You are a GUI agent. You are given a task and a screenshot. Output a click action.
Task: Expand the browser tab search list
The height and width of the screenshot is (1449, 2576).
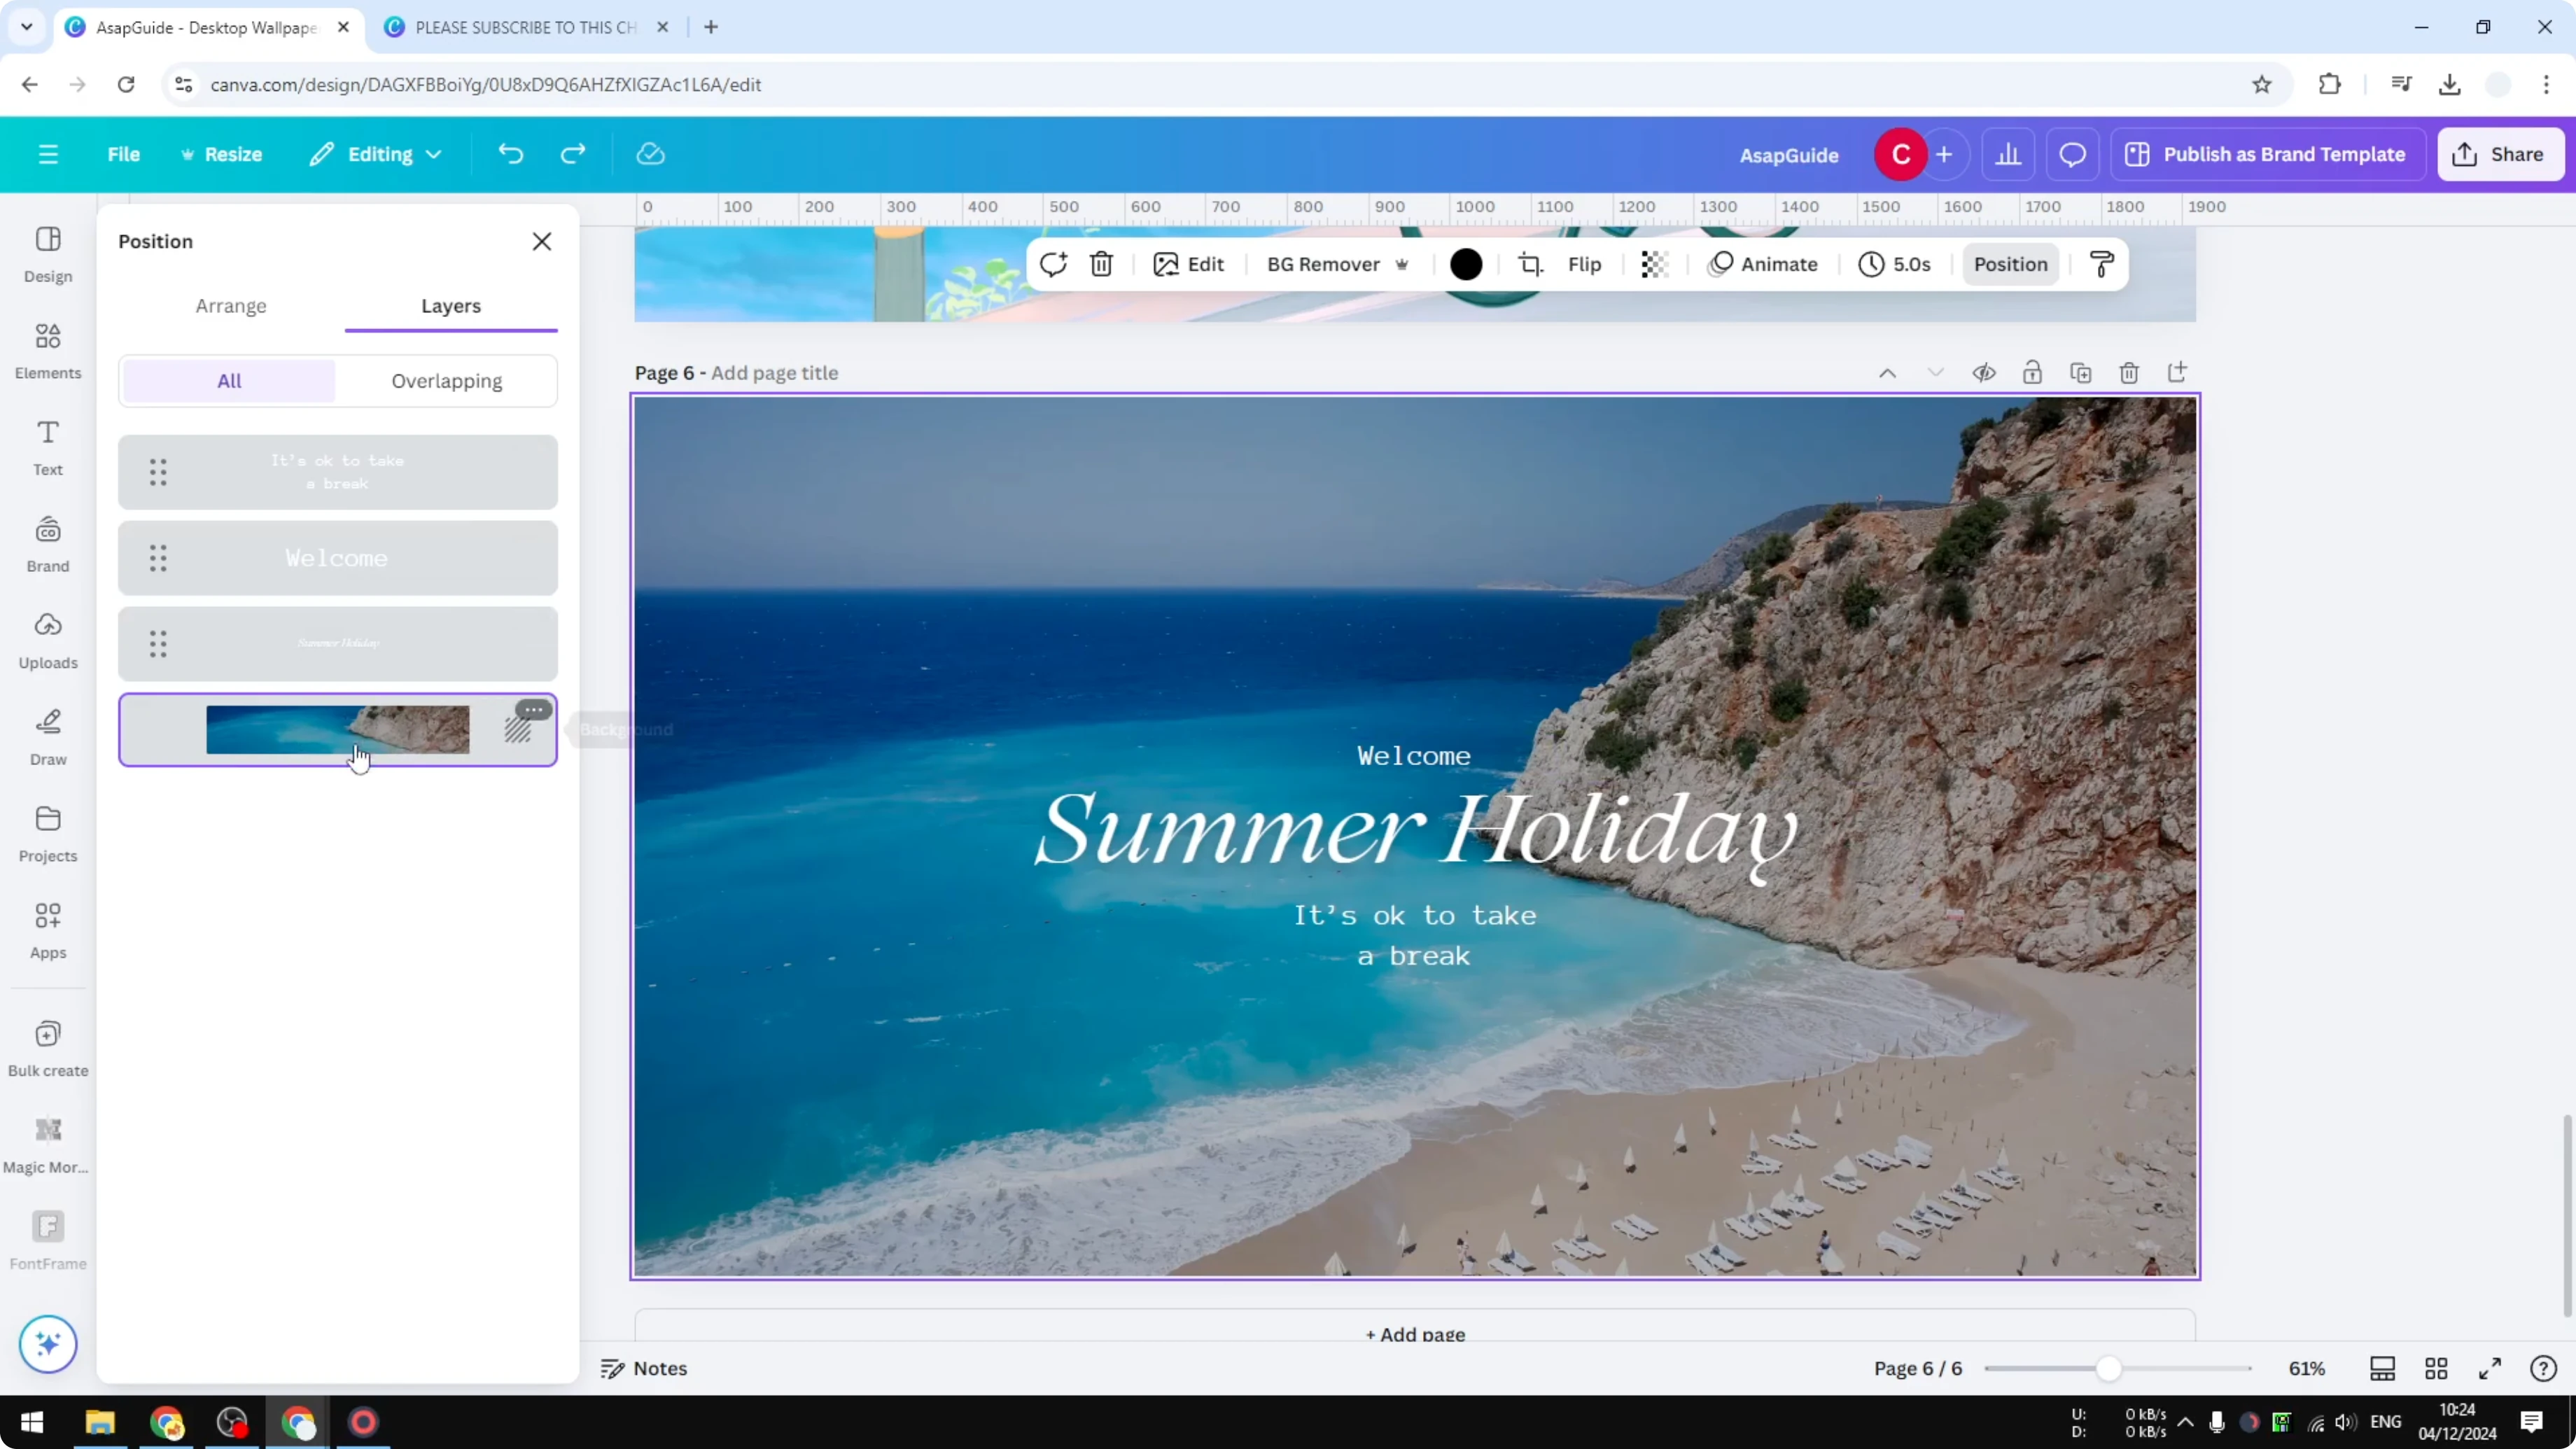coord(26,27)
